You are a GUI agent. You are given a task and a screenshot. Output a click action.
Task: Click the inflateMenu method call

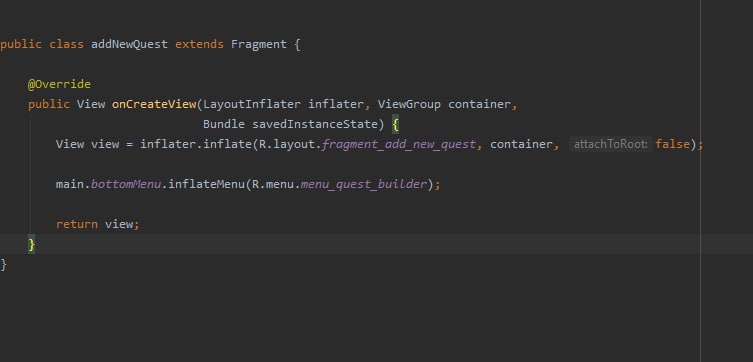(x=206, y=184)
